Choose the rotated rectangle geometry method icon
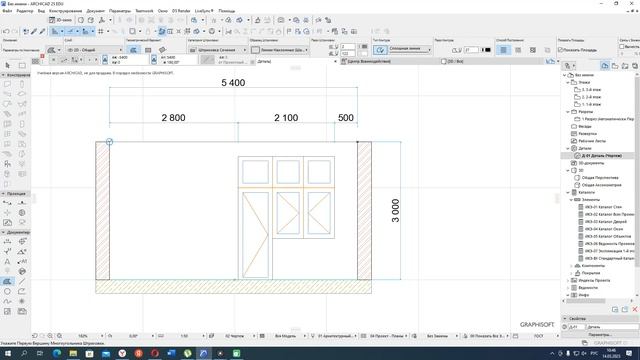640x360 pixels. point(162,50)
